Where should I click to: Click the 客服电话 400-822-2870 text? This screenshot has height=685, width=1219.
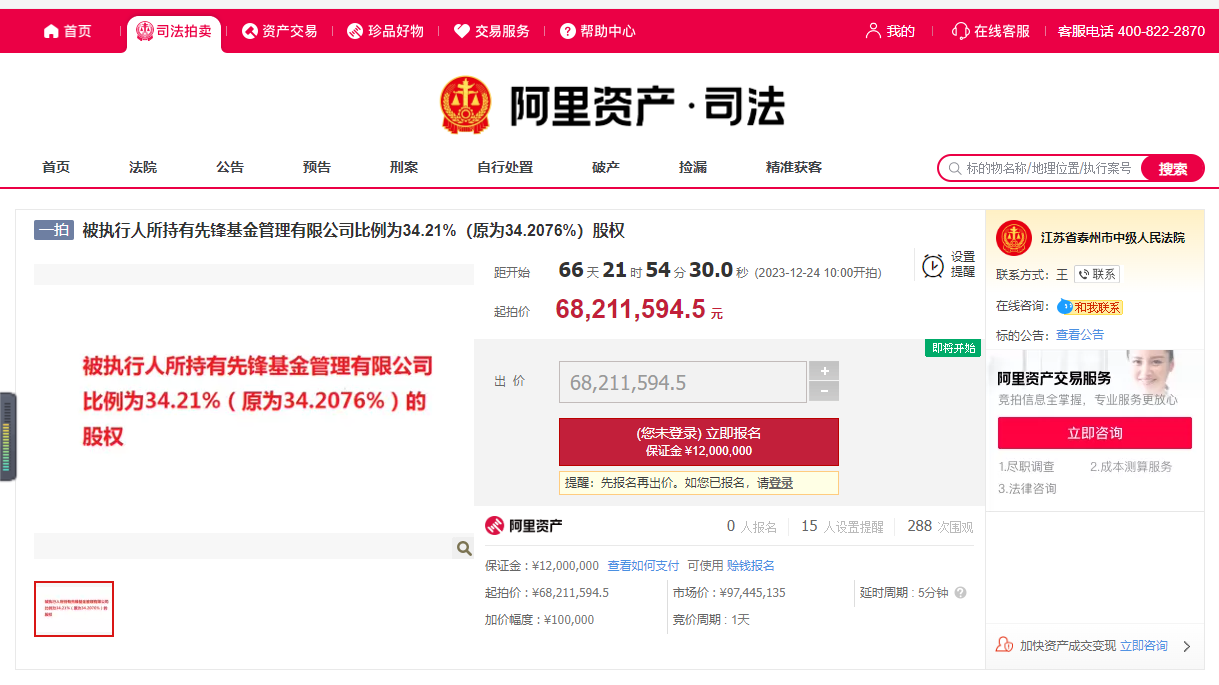click(x=1131, y=31)
